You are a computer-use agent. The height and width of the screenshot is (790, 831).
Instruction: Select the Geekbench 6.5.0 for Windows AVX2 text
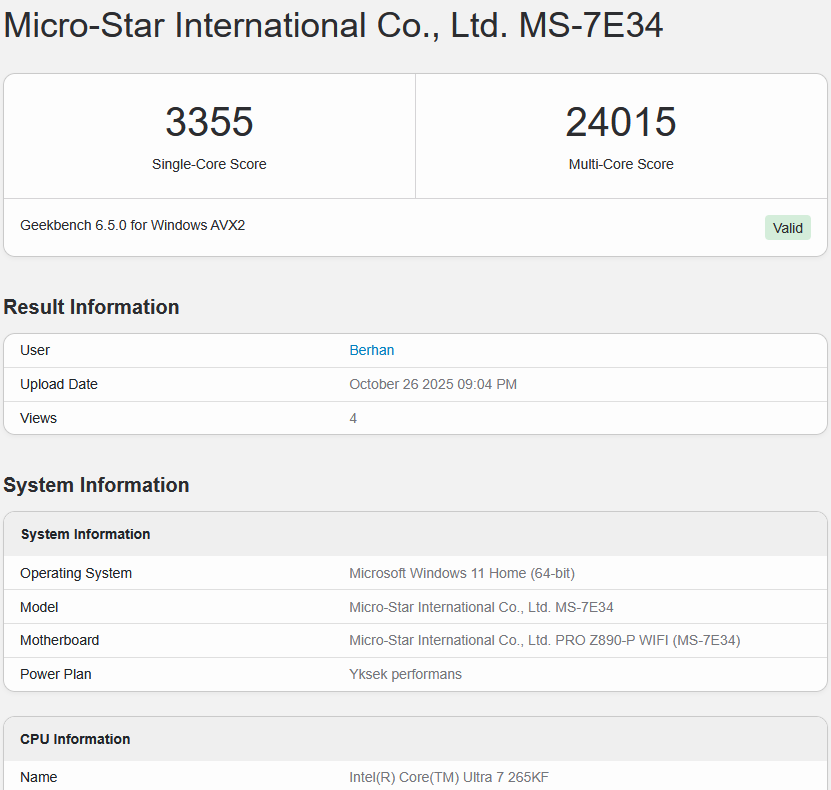pyautogui.click(x=132, y=225)
